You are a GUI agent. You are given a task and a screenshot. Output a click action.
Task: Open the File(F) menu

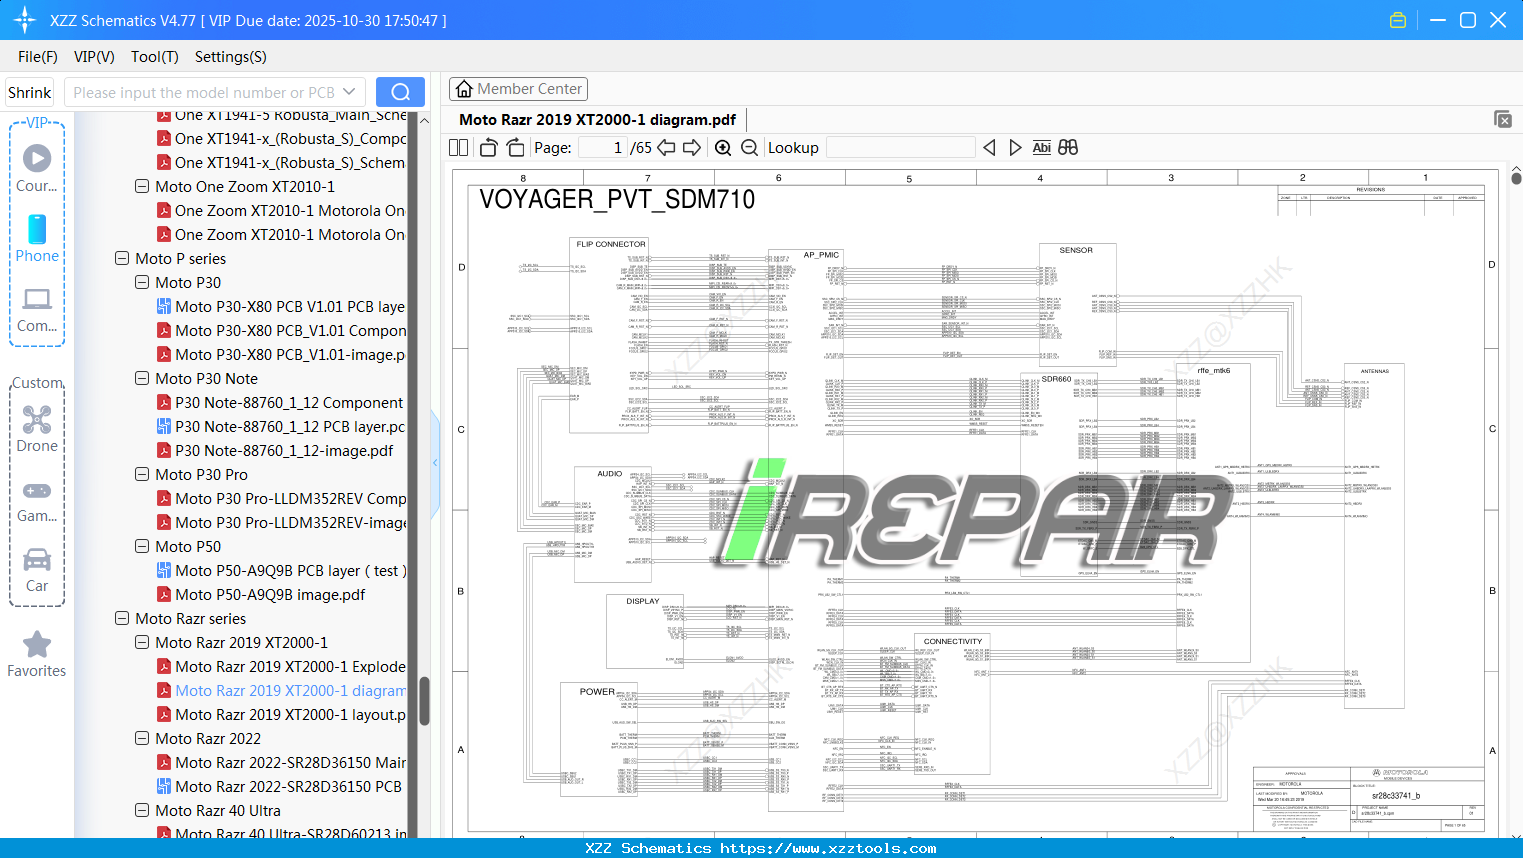click(38, 57)
